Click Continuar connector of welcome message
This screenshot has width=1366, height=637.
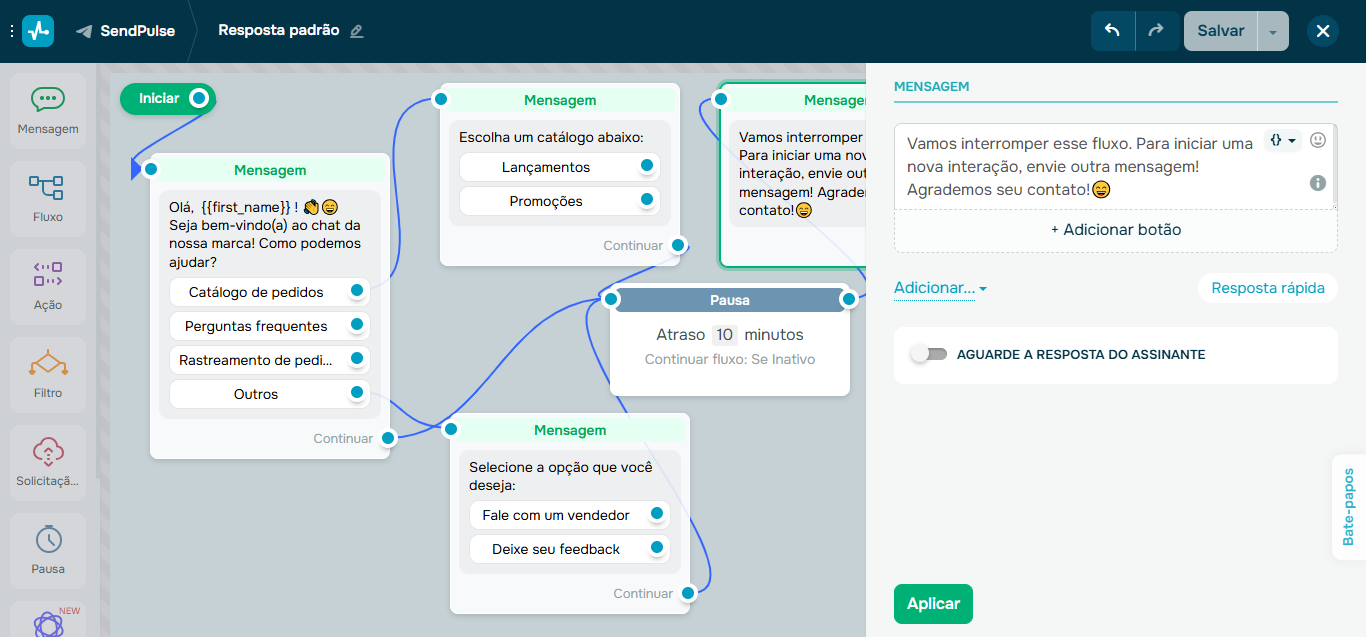point(389,438)
